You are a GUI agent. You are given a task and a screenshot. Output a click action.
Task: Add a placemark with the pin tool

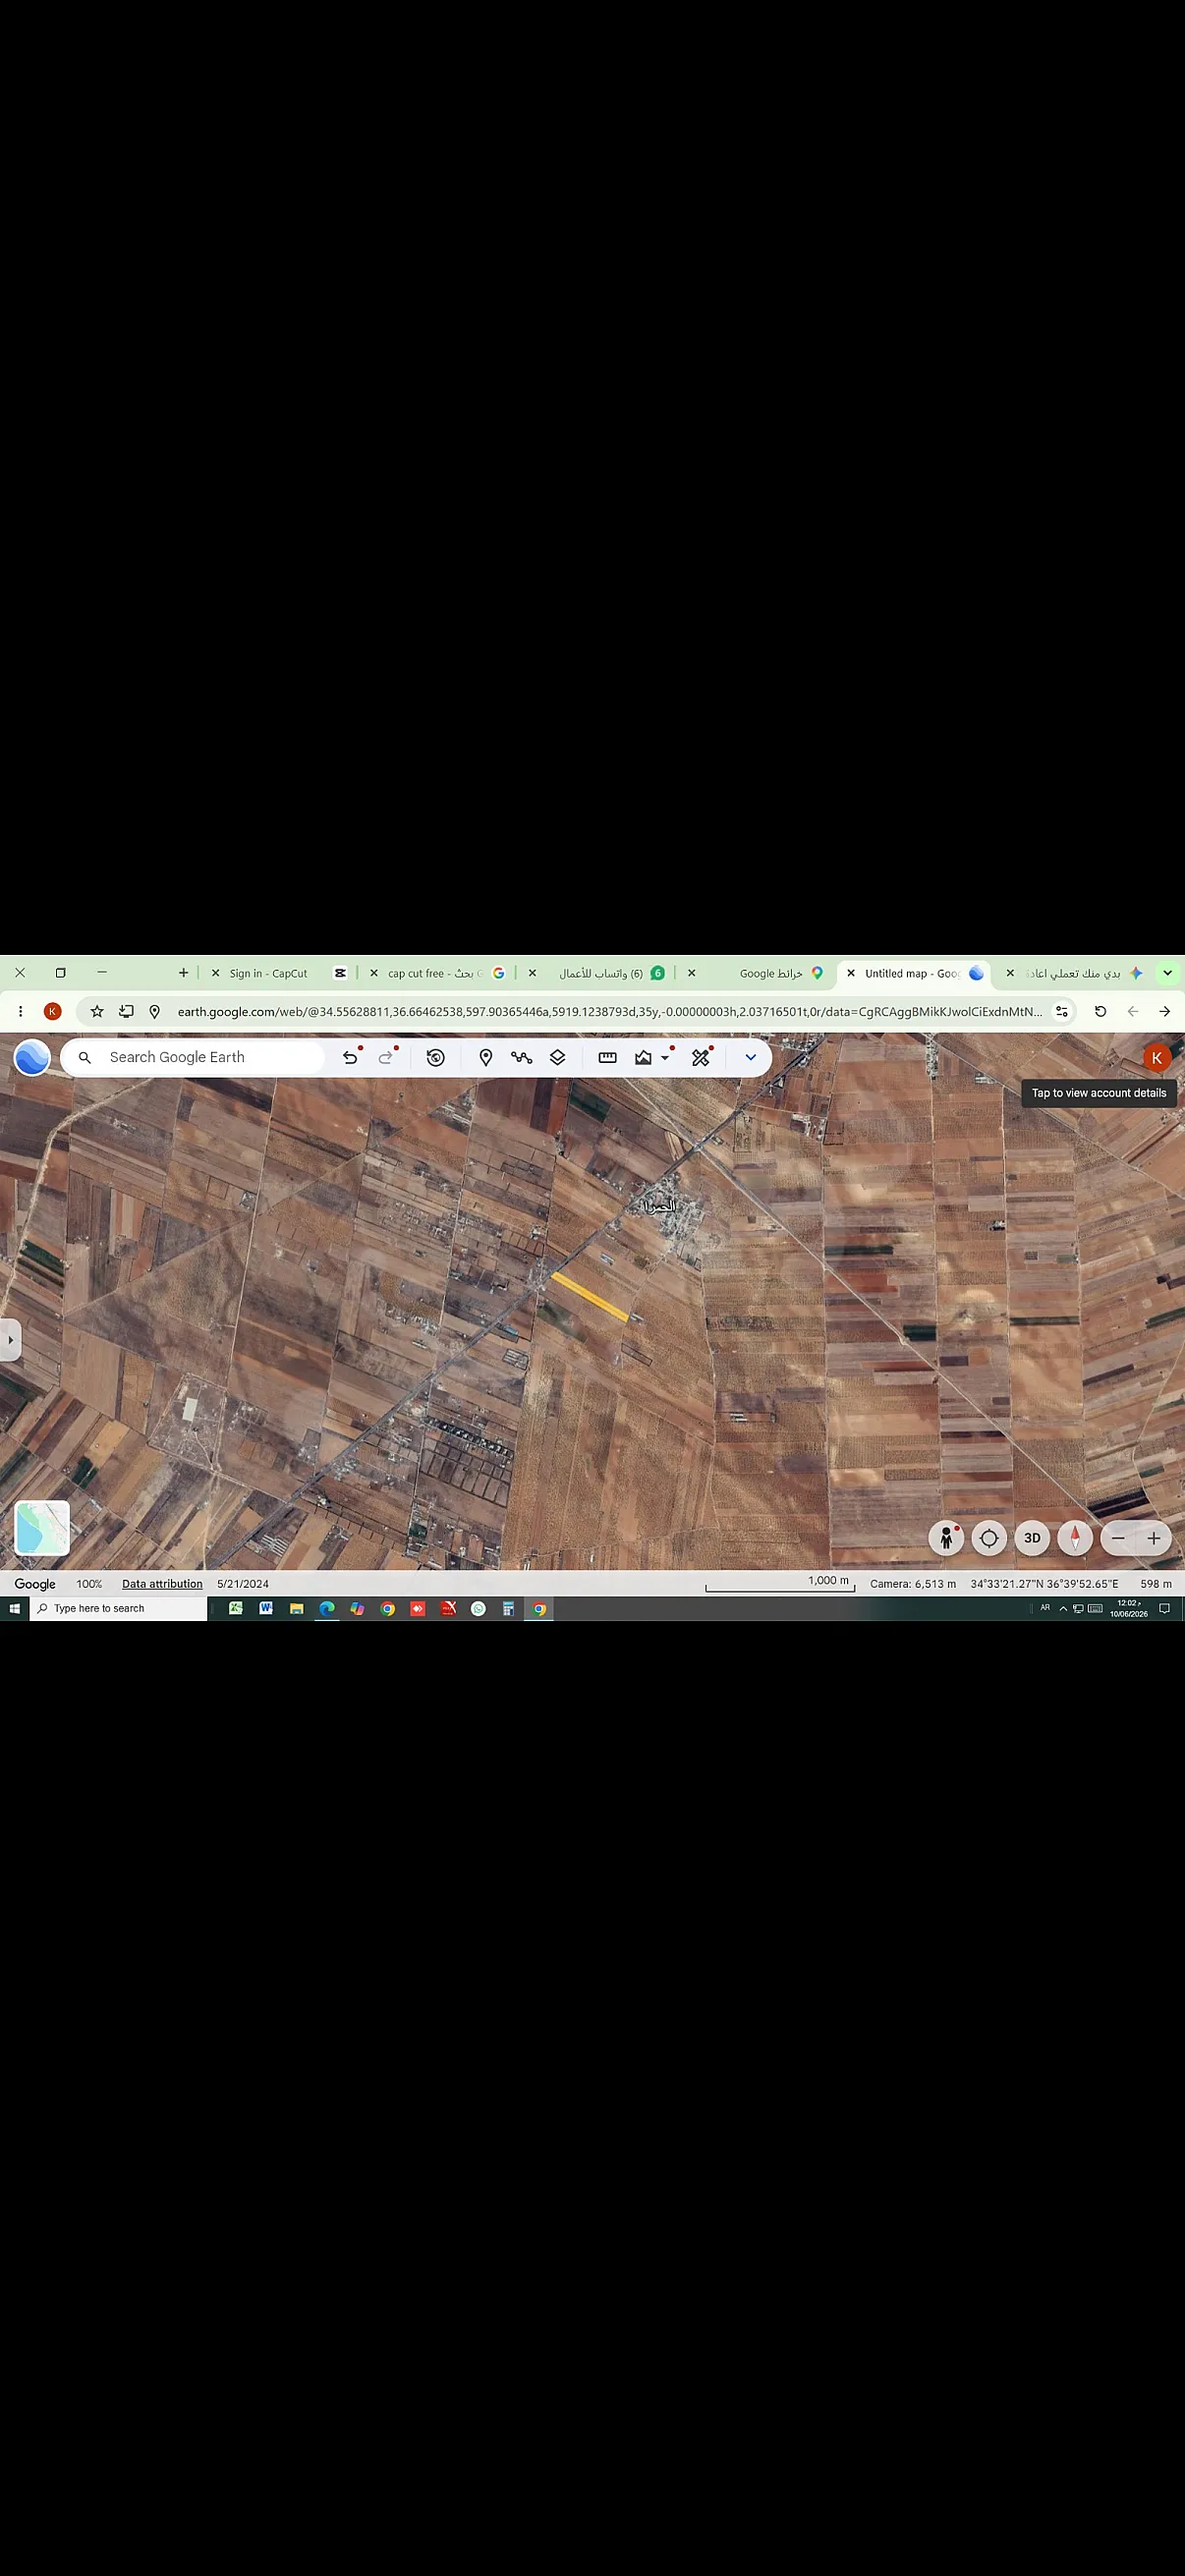pyautogui.click(x=486, y=1057)
